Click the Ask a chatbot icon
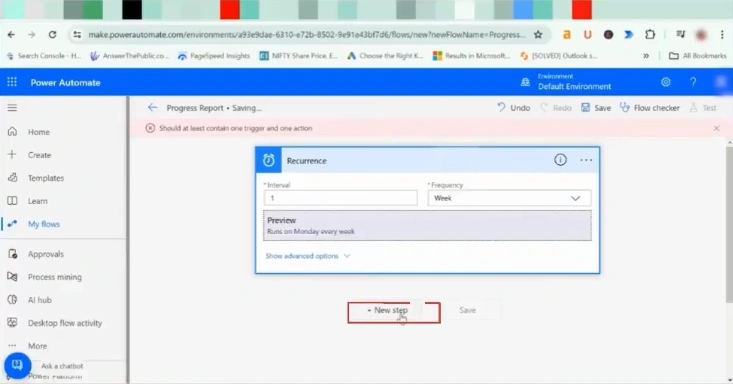The height and width of the screenshot is (384, 733). pyautogui.click(x=17, y=365)
